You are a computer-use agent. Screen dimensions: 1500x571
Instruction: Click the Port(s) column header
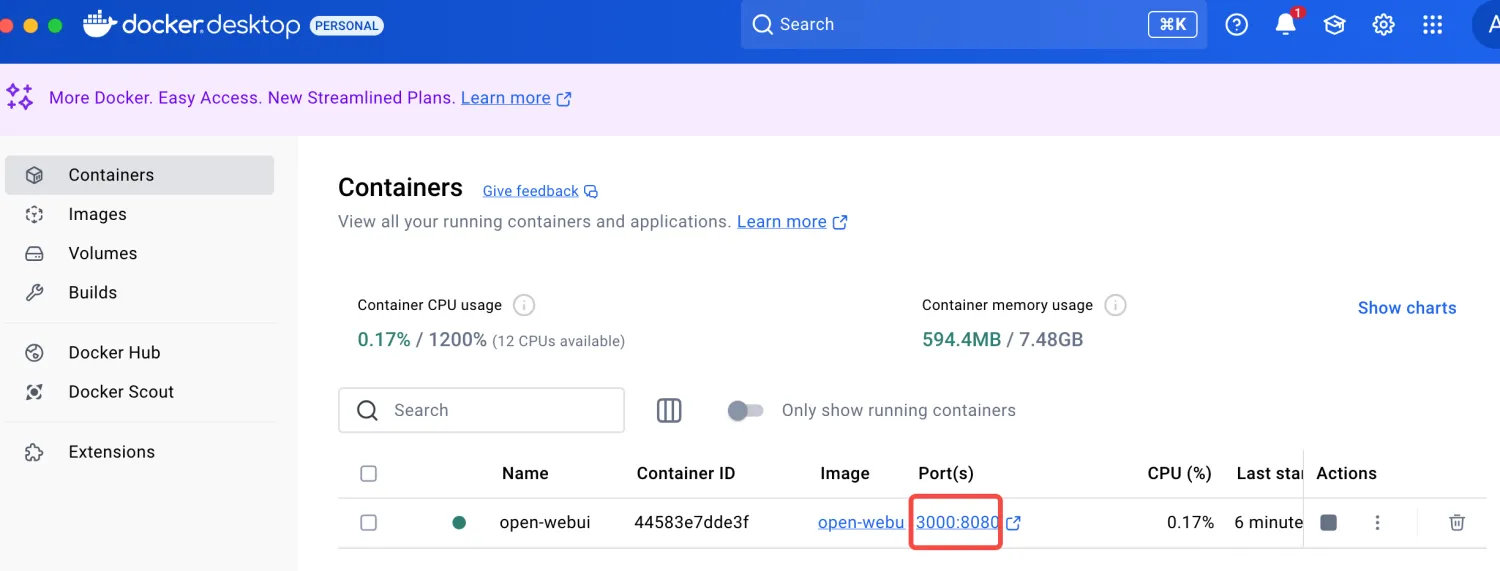[x=946, y=473]
